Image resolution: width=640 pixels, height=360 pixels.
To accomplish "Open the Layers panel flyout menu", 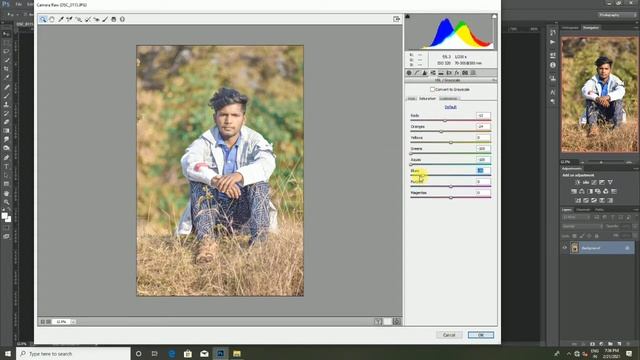I will pos(636,210).
